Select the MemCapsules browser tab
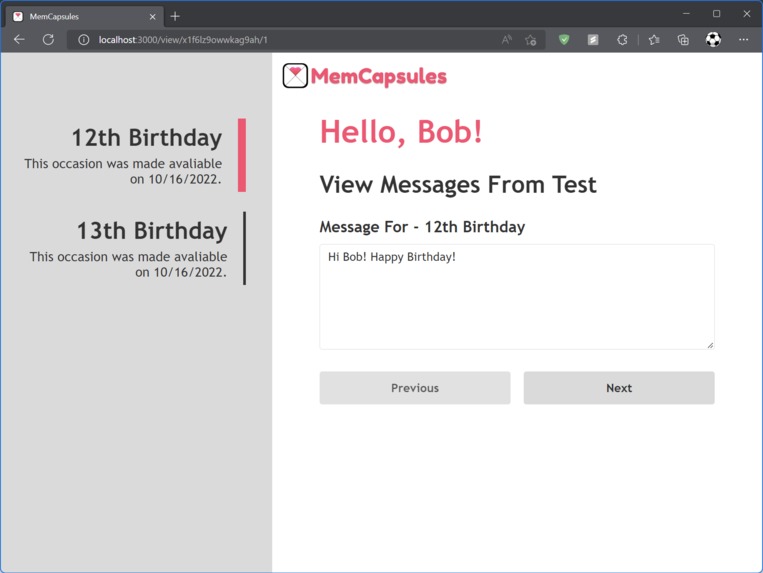763x573 pixels. [85, 17]
